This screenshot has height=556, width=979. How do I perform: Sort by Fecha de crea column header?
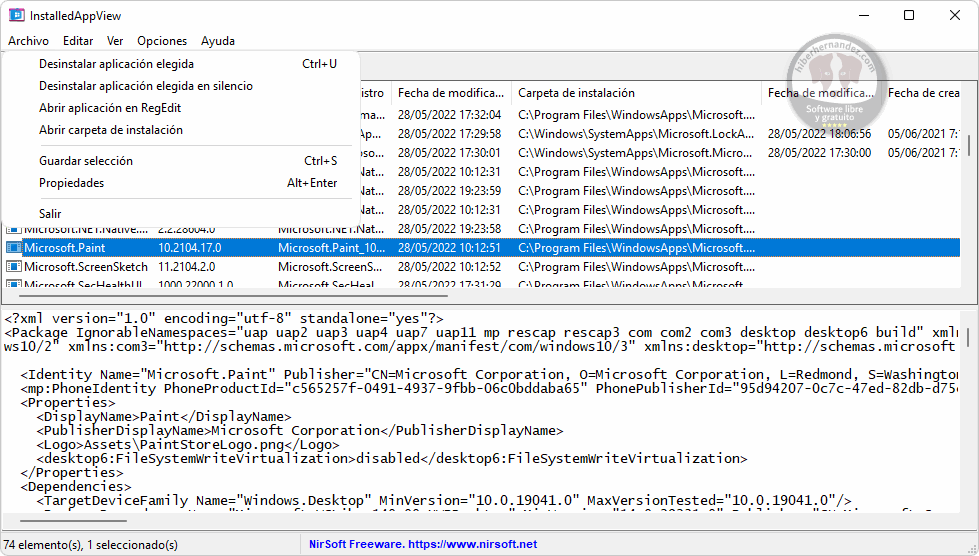(923, 93)
